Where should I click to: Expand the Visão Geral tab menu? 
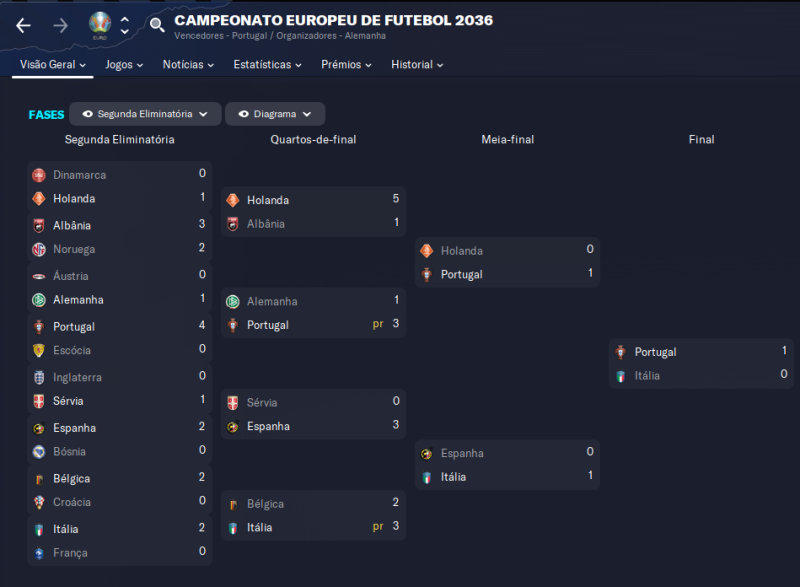53,64
